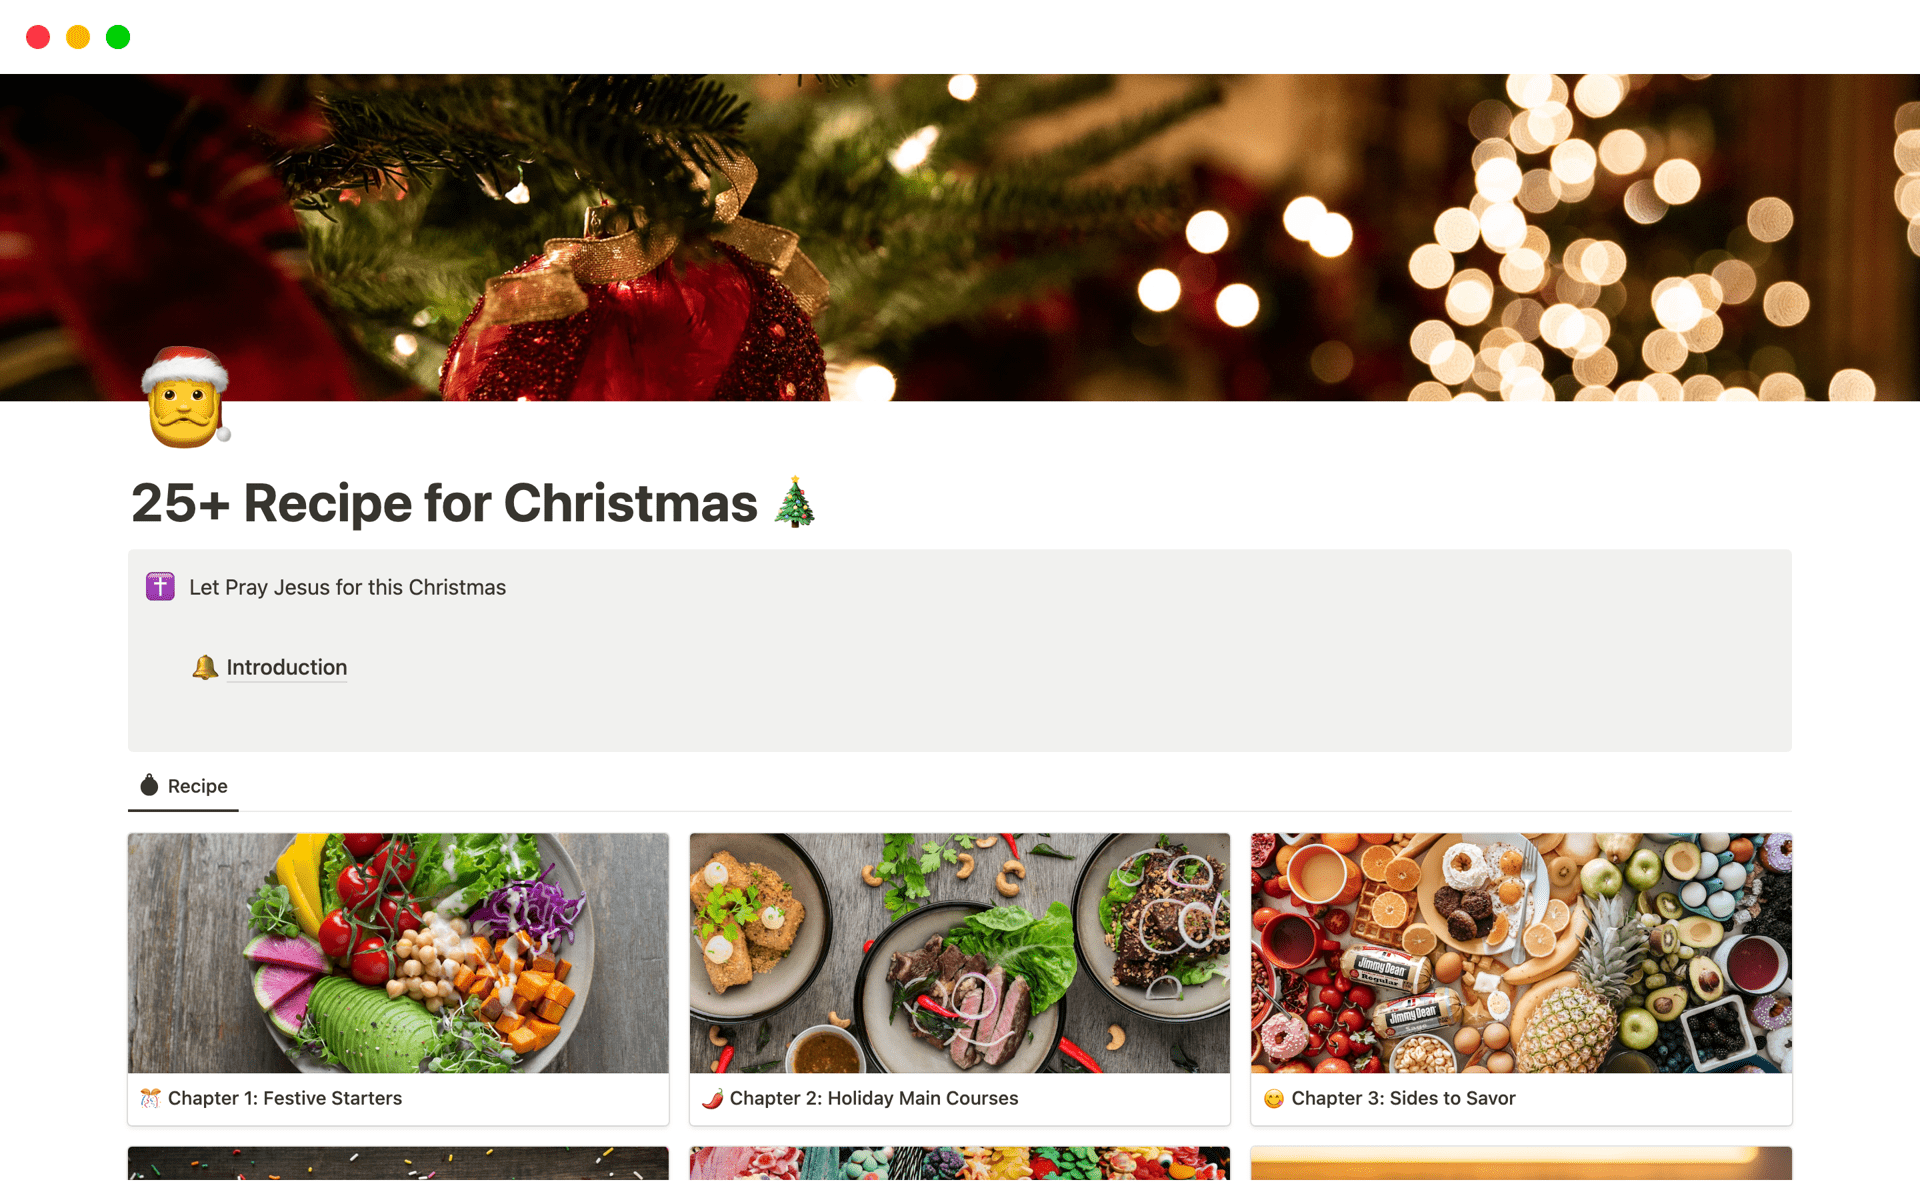
Task: Click the smiley icon on Chapter 3
Action: 1273,1099
